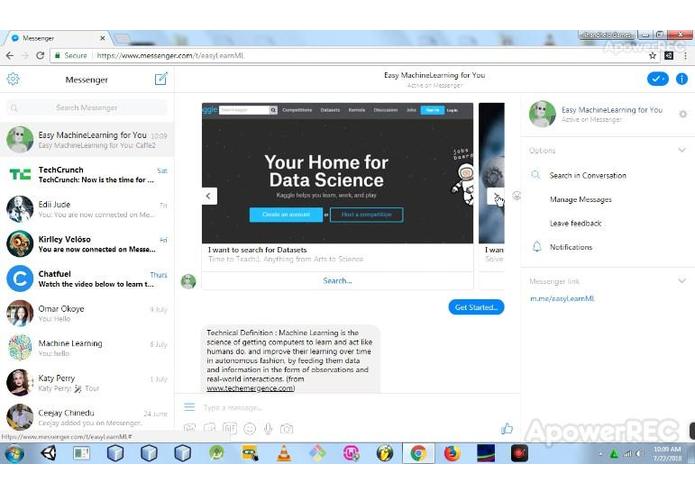This screenshot has height=494, width=695.
Task: Record a voice clip with microphone icon
Action: (x=268, y=428)
